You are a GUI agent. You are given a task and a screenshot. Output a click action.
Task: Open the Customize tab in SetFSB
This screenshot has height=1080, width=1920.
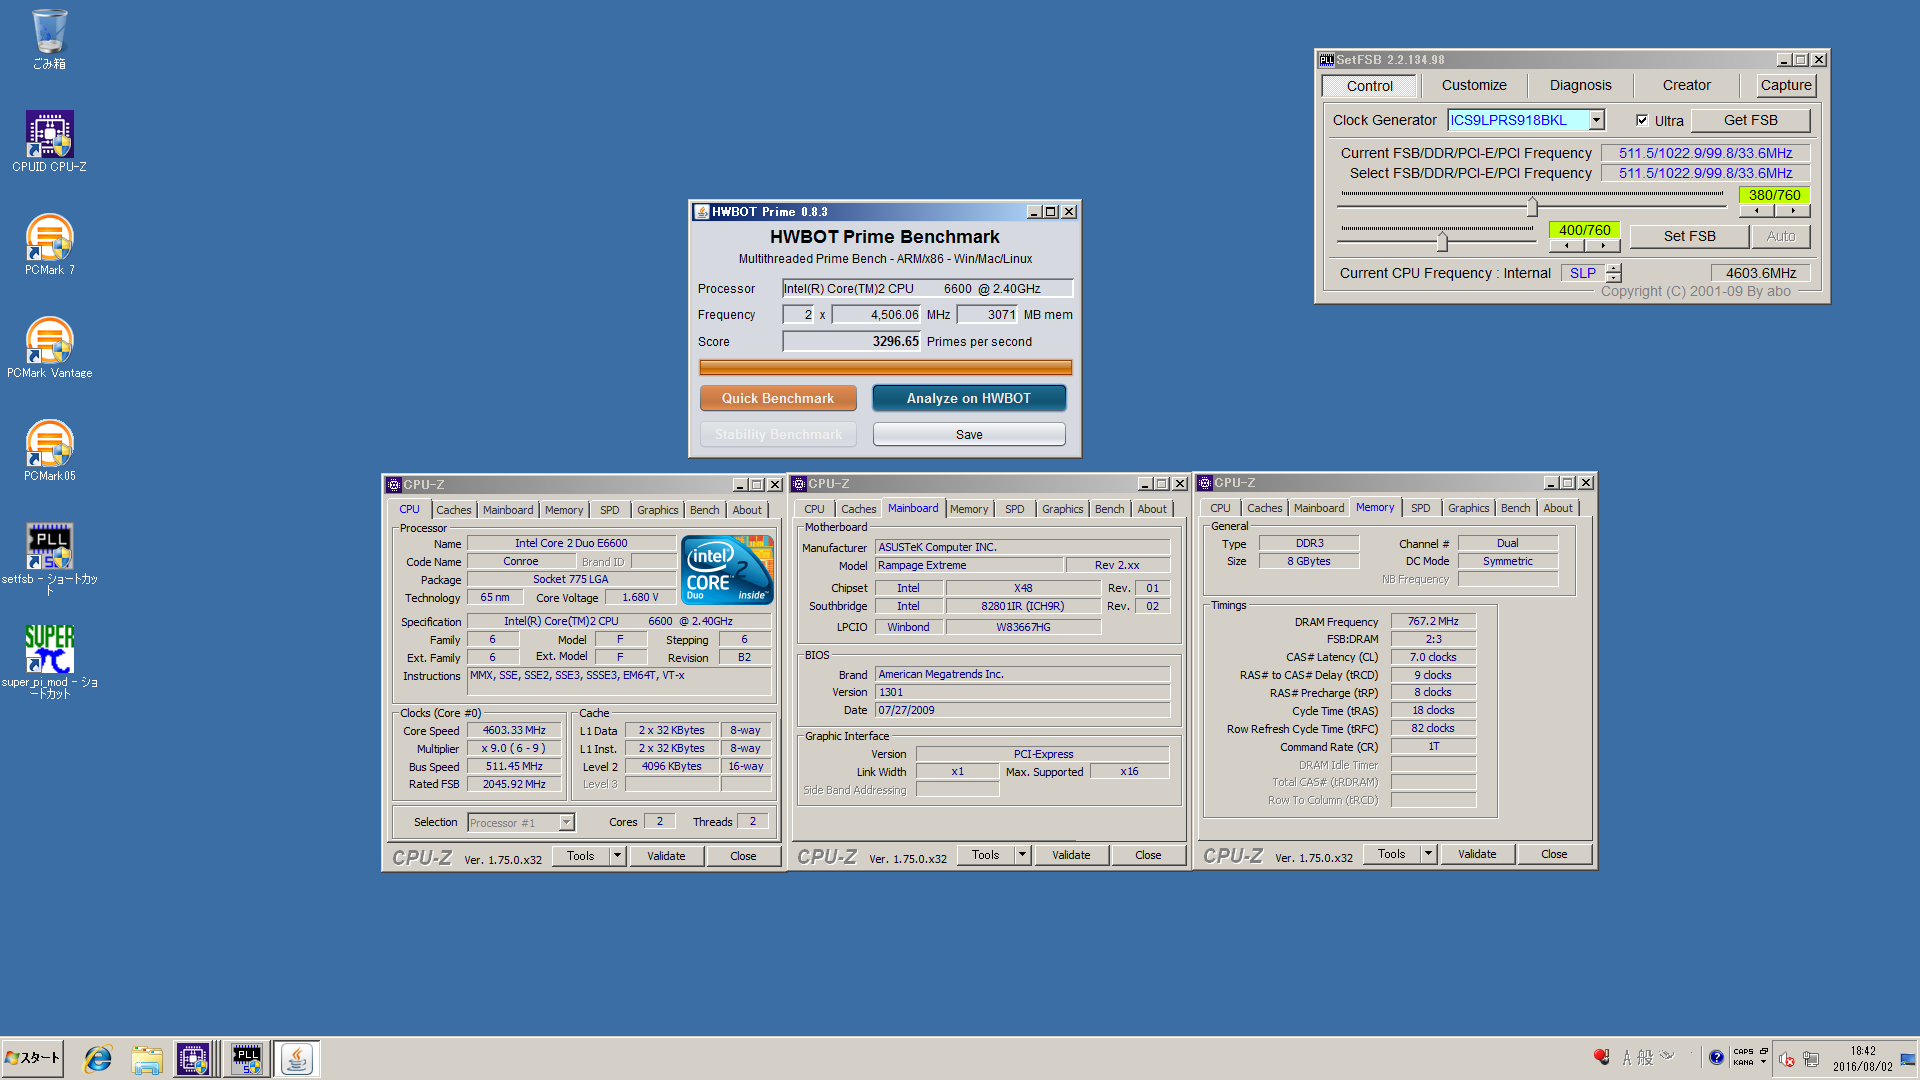[1474, 86]
